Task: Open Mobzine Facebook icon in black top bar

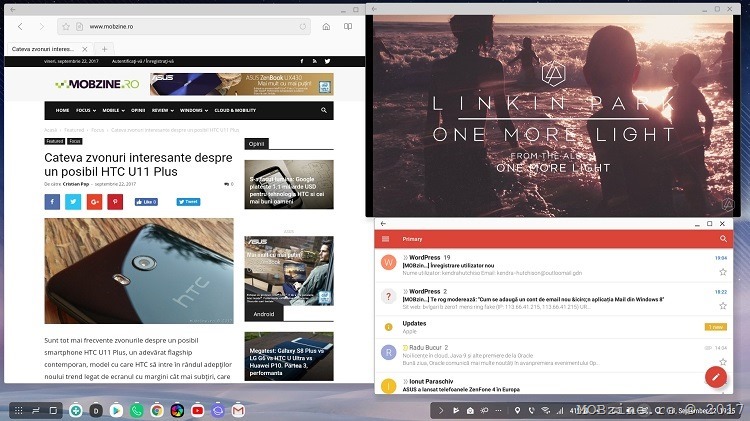Action: (x=302, y=61)
